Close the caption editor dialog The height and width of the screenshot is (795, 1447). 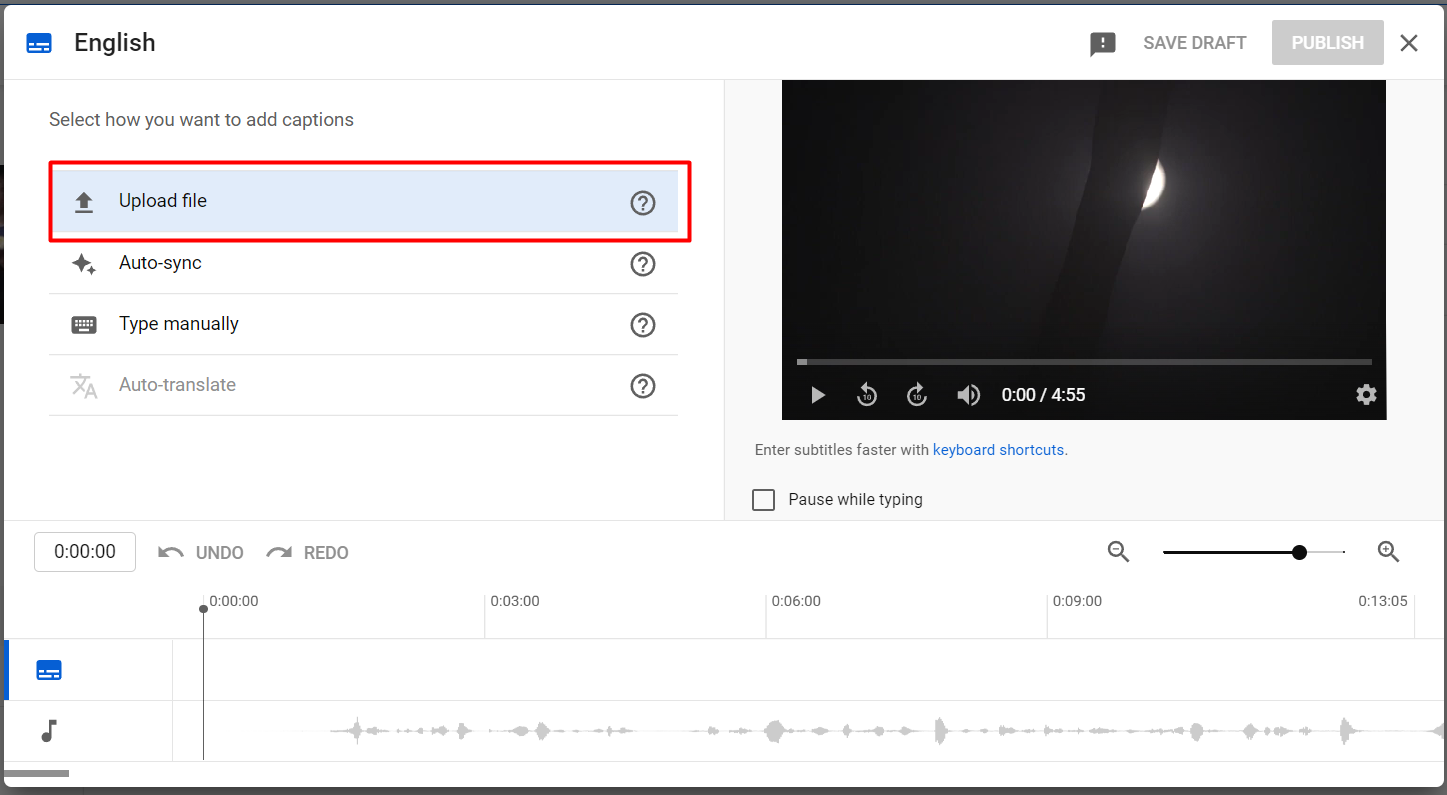tap(1409, 43)
